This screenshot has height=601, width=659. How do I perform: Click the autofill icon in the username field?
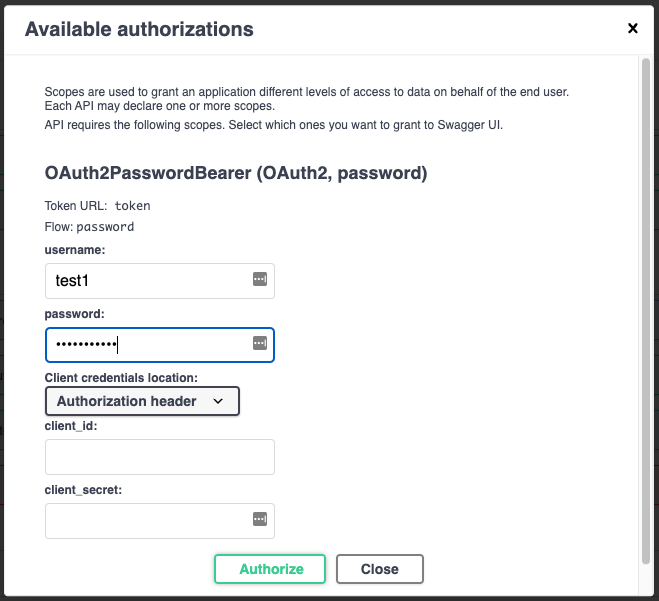click(260, 280)
